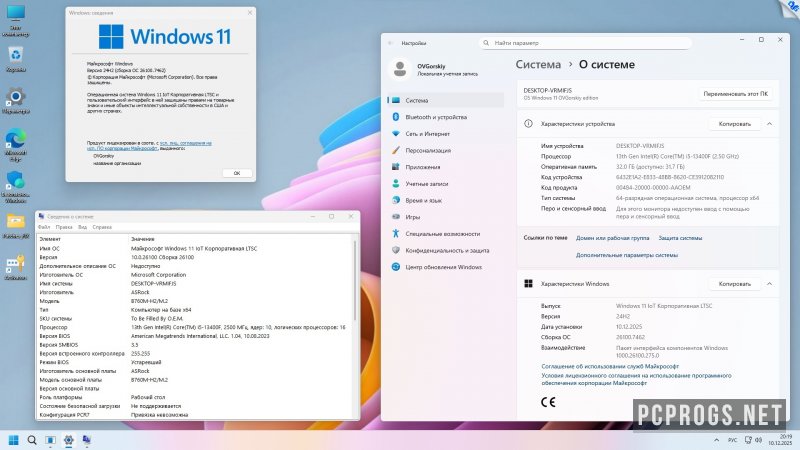
Task: Select the Режим BIOS row
Action: pos(194,362)
